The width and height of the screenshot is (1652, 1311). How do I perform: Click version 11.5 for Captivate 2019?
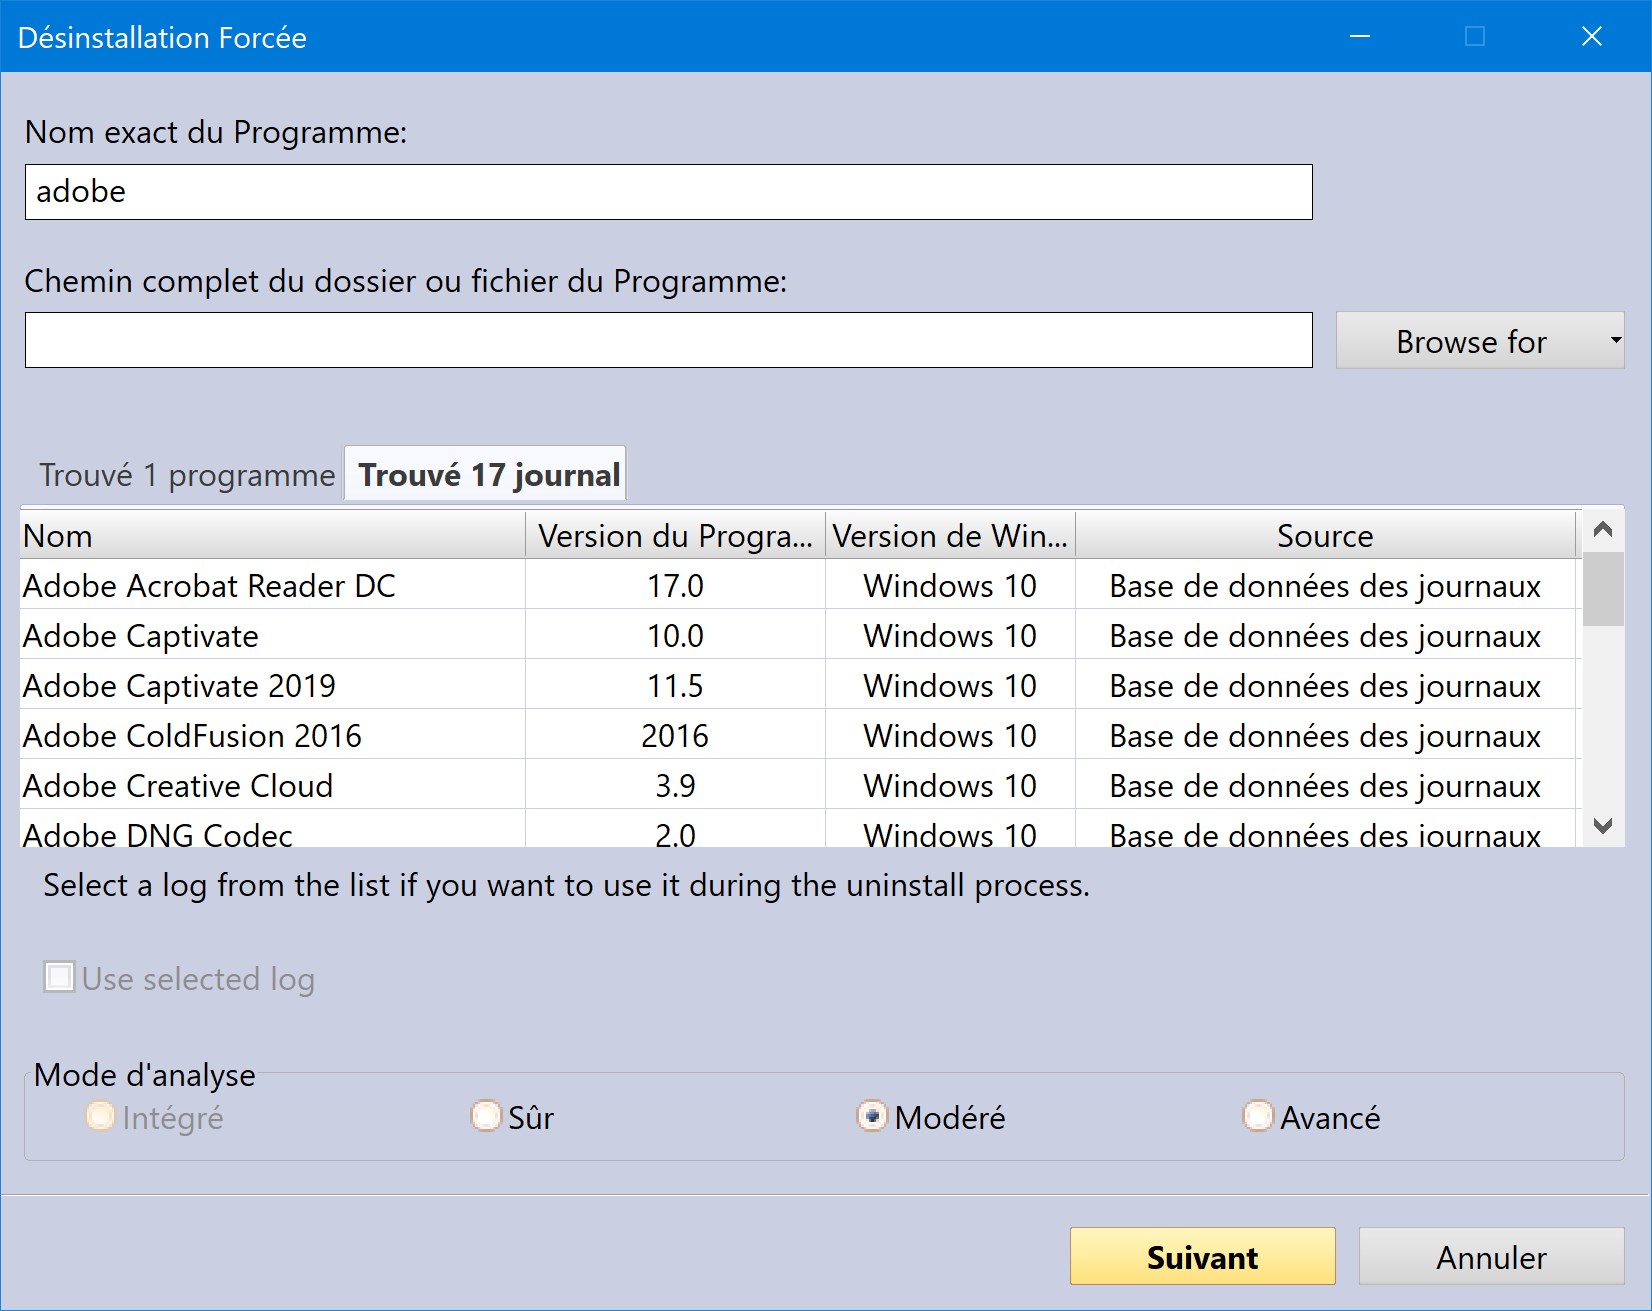coord(675,686)
